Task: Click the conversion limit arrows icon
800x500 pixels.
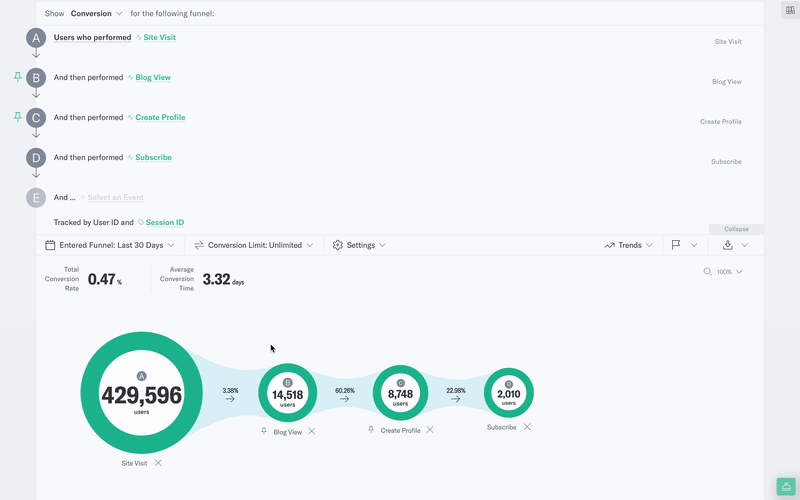Action: [x=199, y=245]
